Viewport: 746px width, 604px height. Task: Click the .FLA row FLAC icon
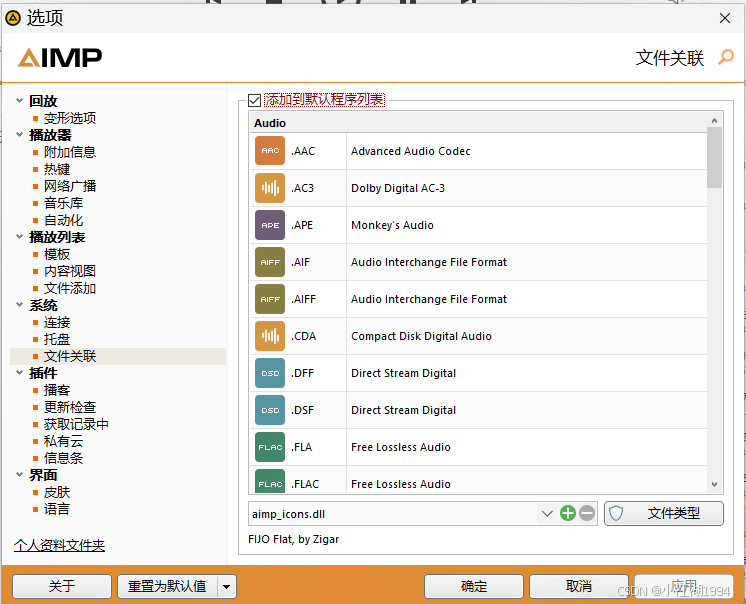click(x=270, y=447)
